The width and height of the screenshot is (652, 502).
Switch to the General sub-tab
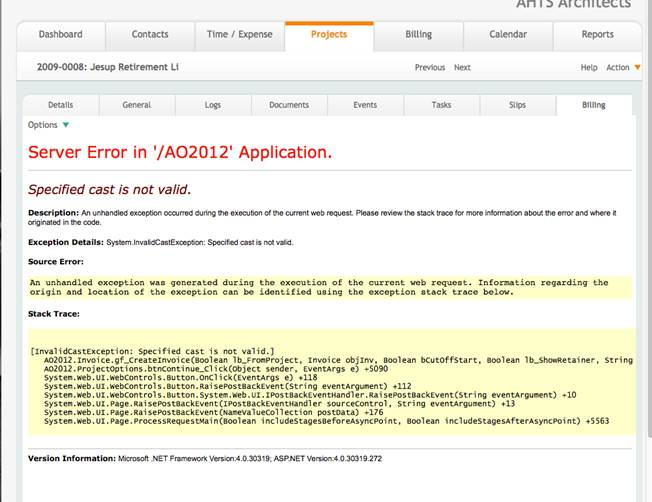137,105
